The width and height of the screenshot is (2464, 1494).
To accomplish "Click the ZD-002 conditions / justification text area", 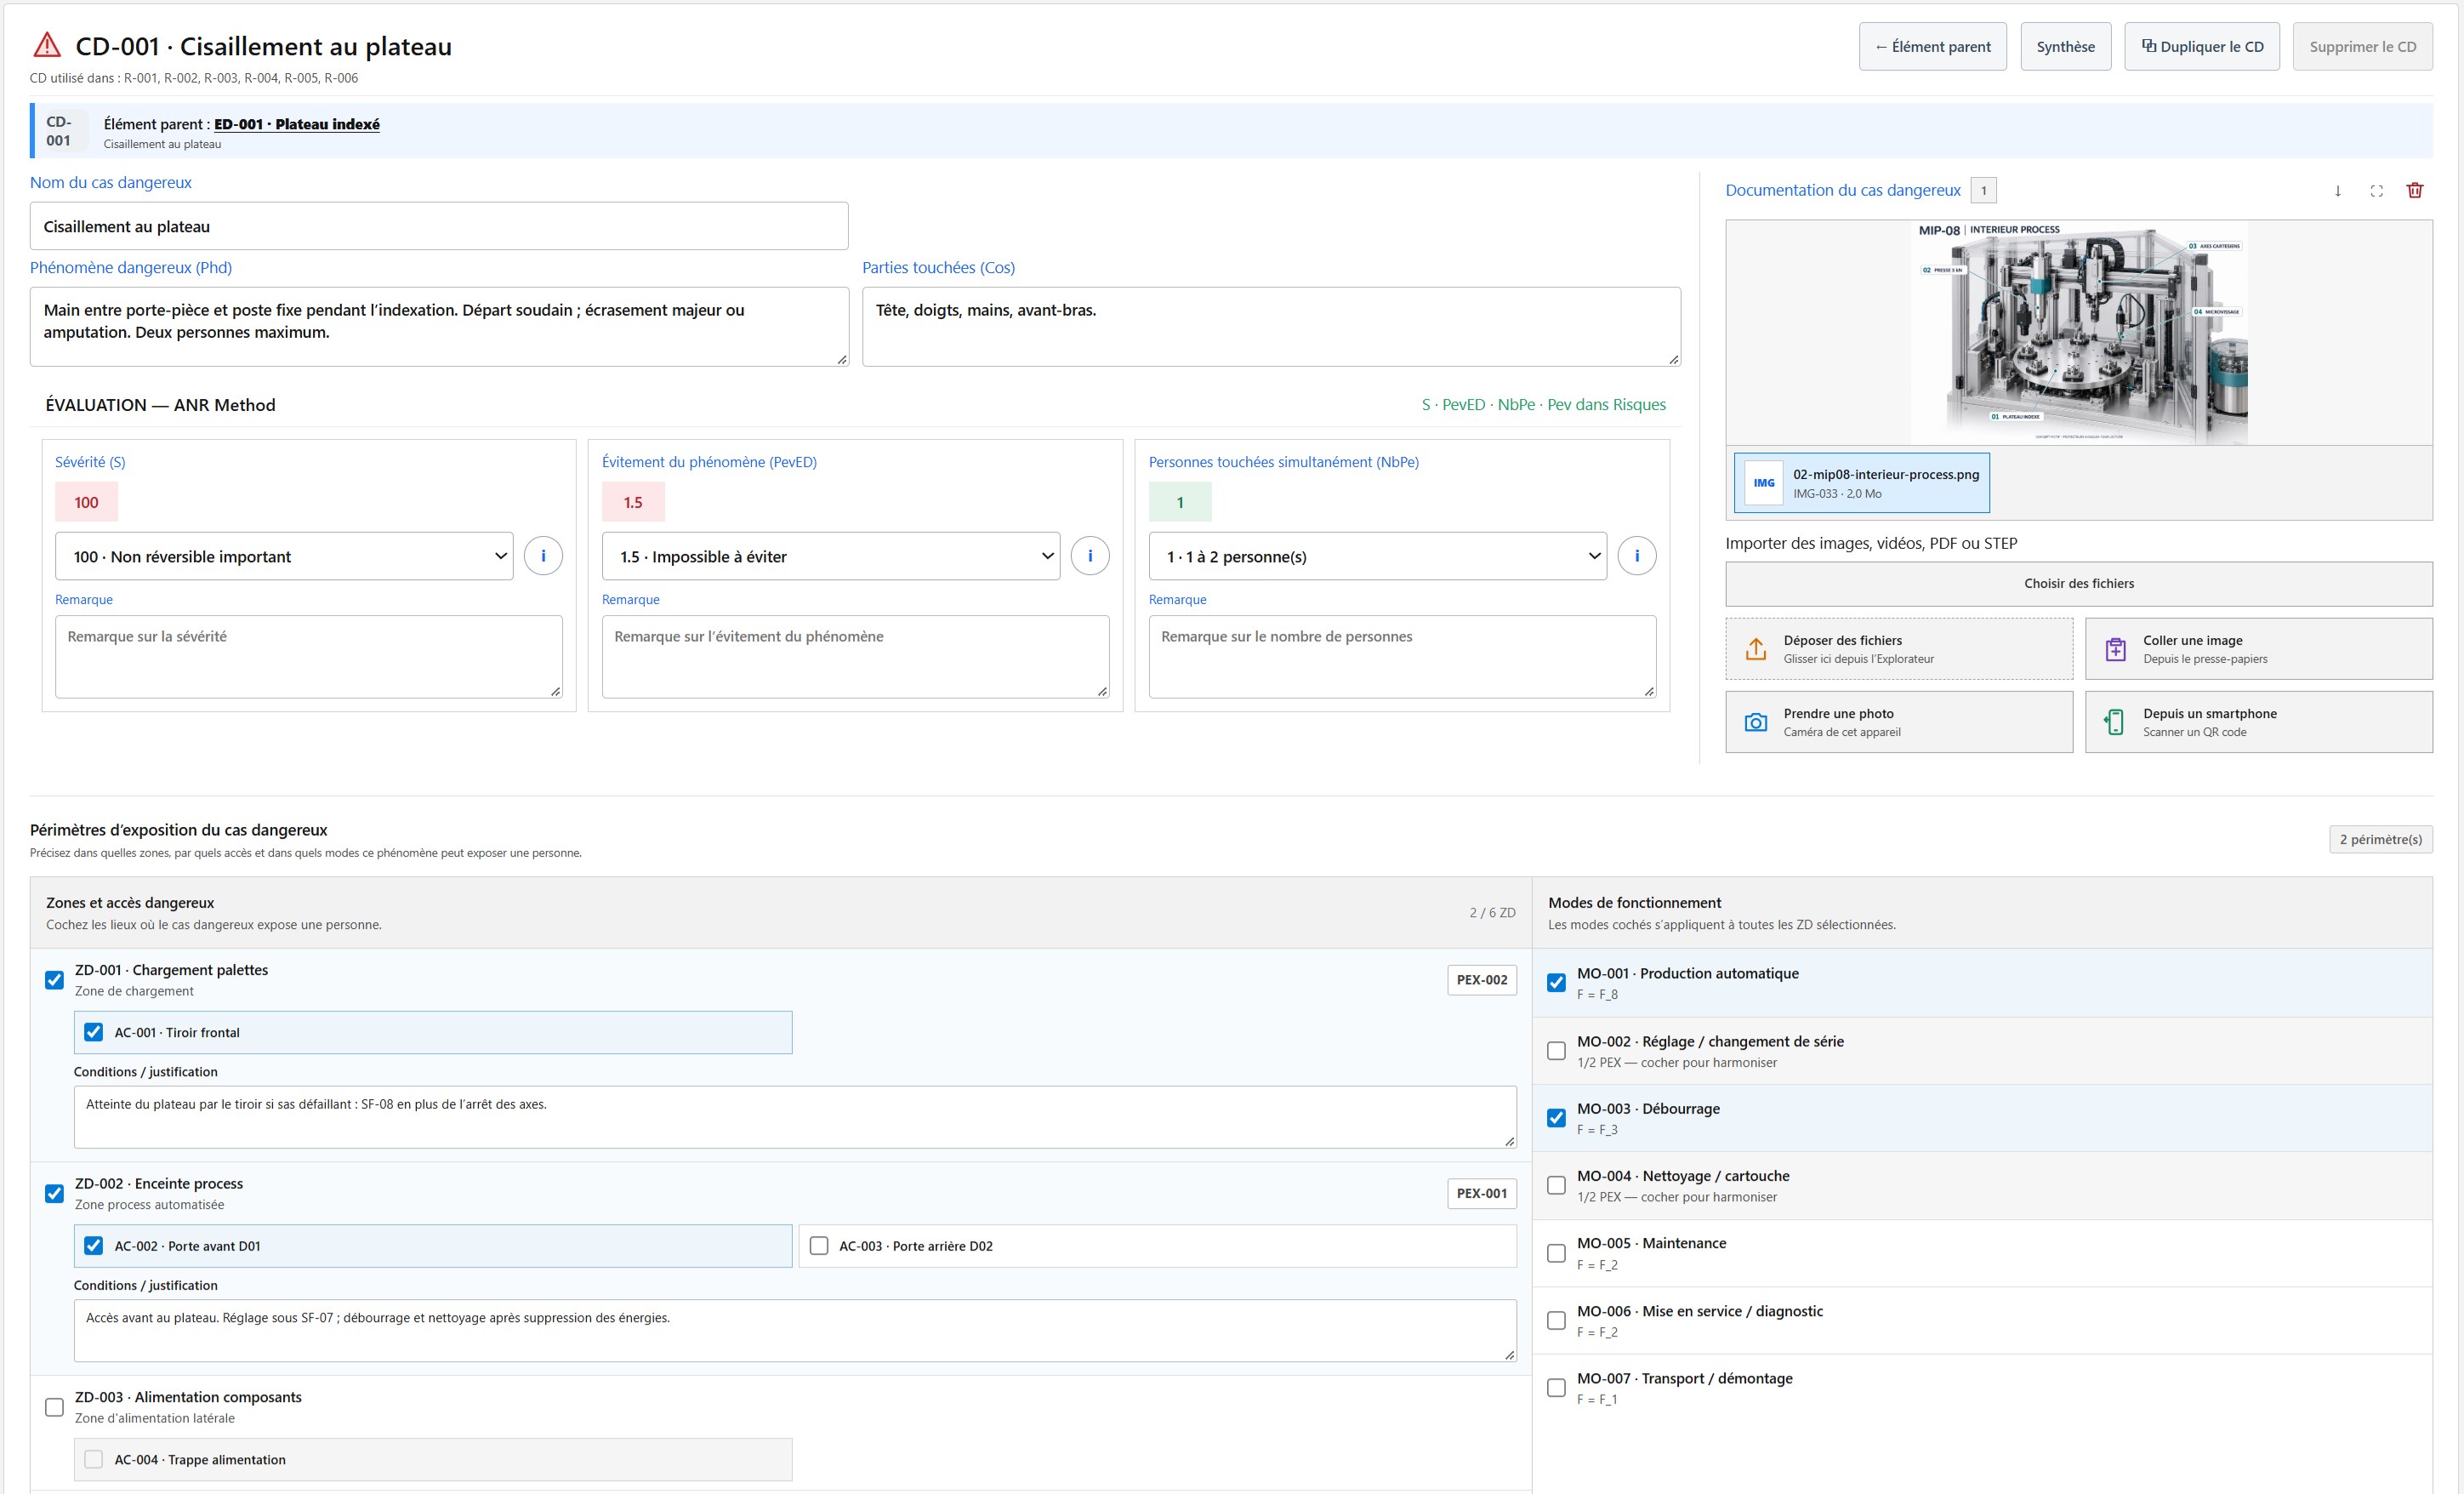I will (x=795, y=1331).
